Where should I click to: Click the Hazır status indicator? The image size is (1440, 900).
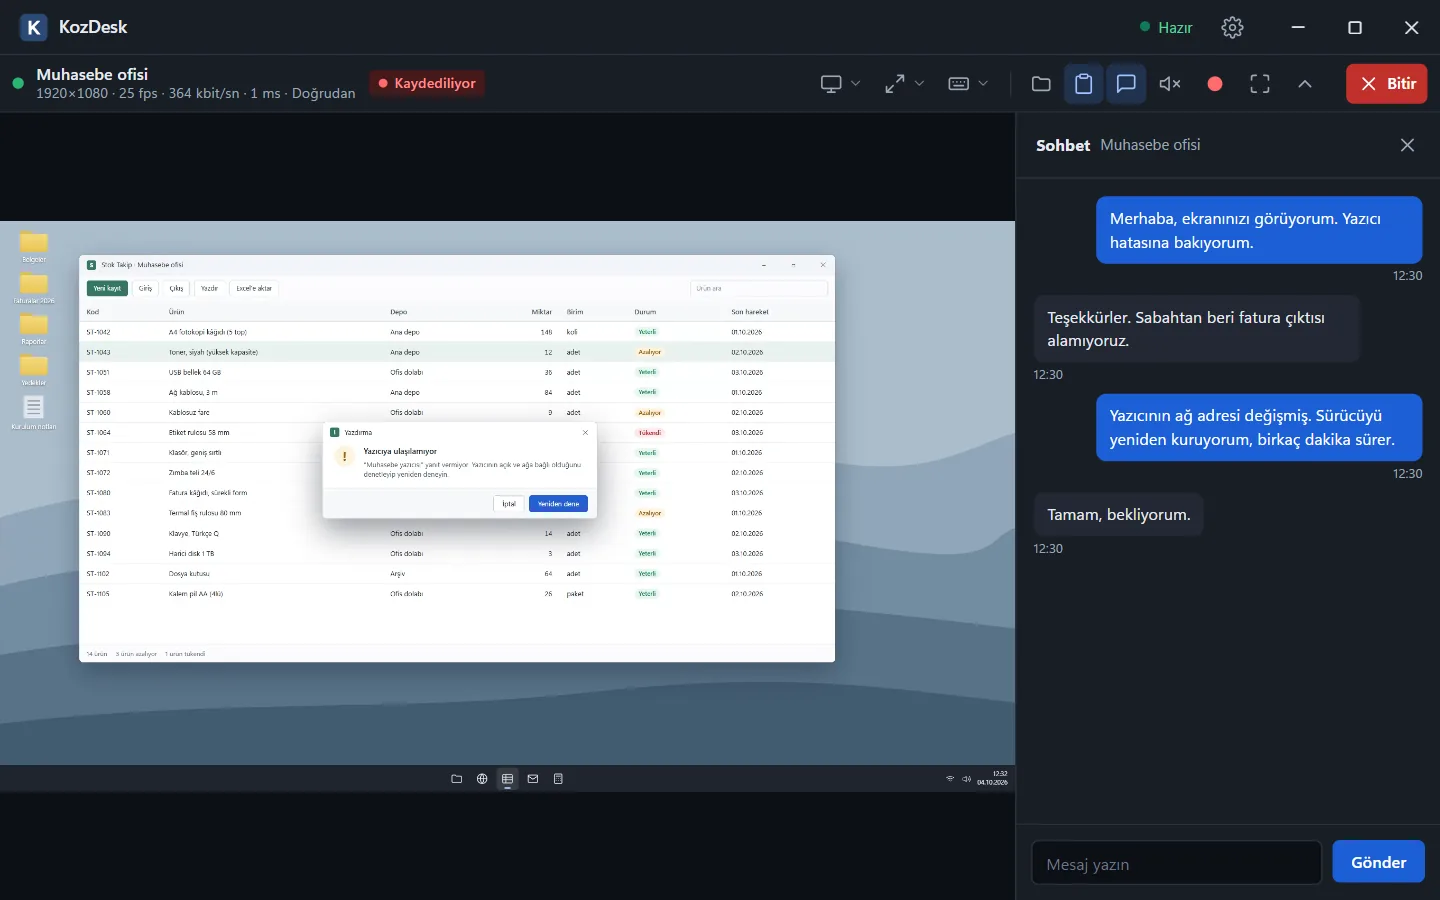[1166, 28]
